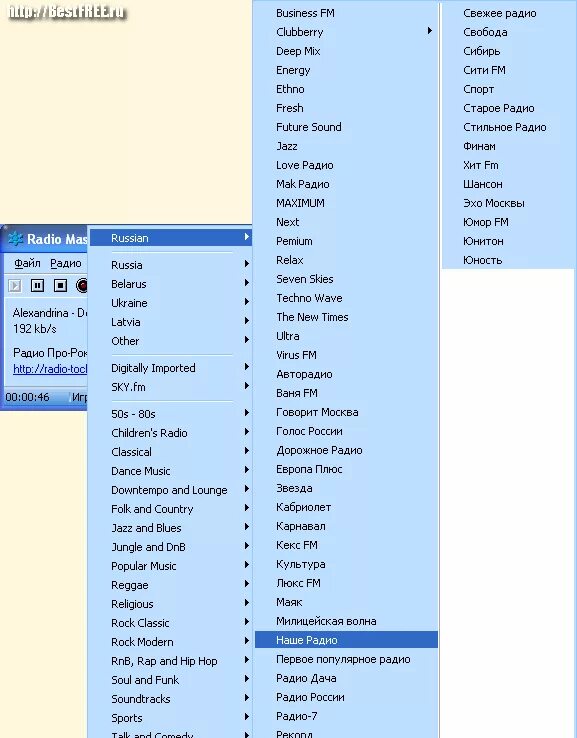This screenshot has width=577, height=738.
Task: Choose Virus FM station
Action: coord(346,355)
